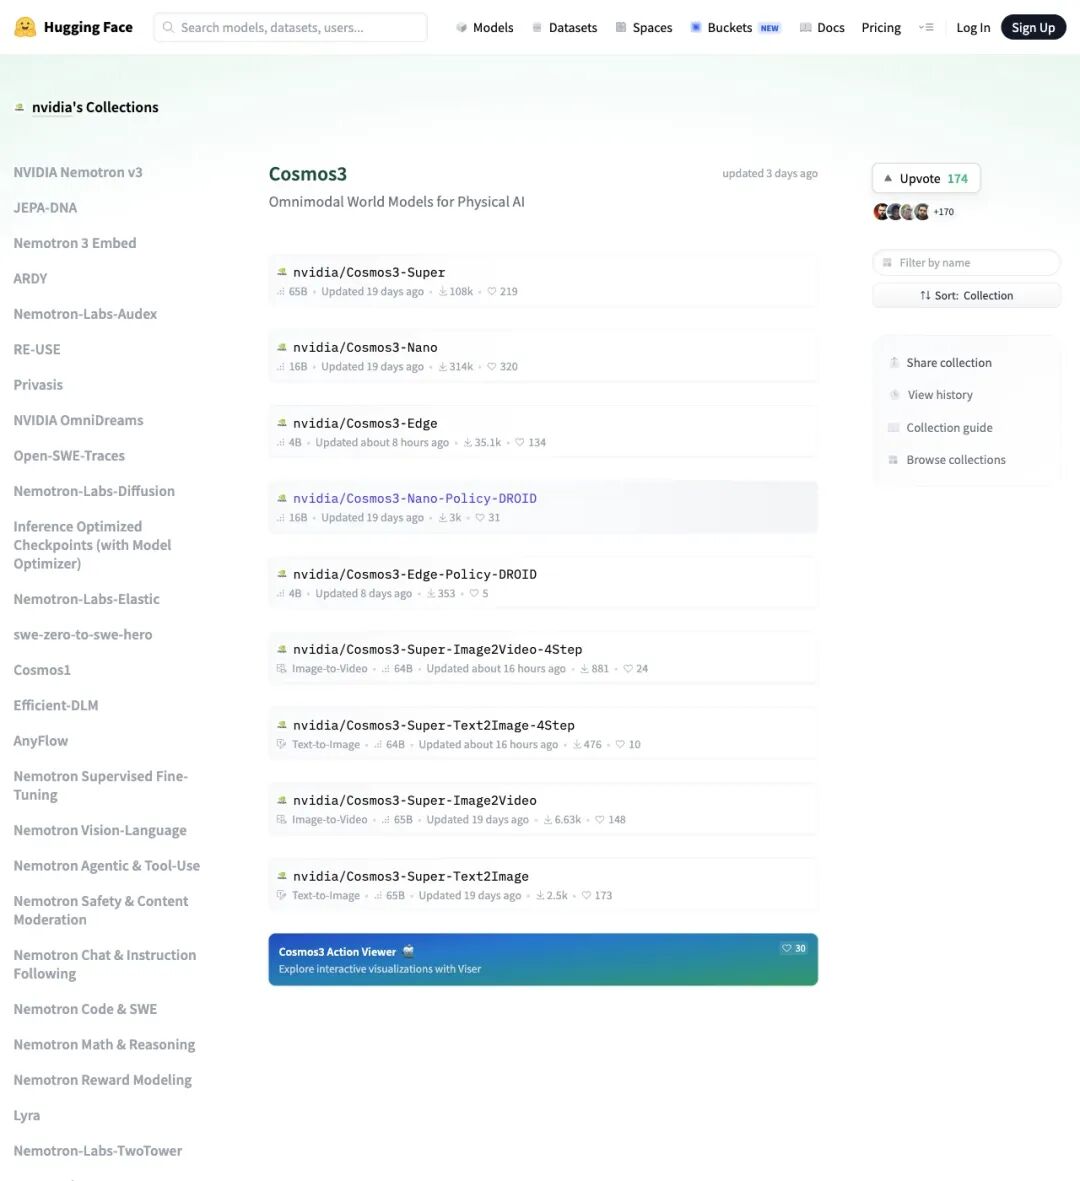
Task: Click the upvote triangle icon
Action: click(x=888, y=179)
